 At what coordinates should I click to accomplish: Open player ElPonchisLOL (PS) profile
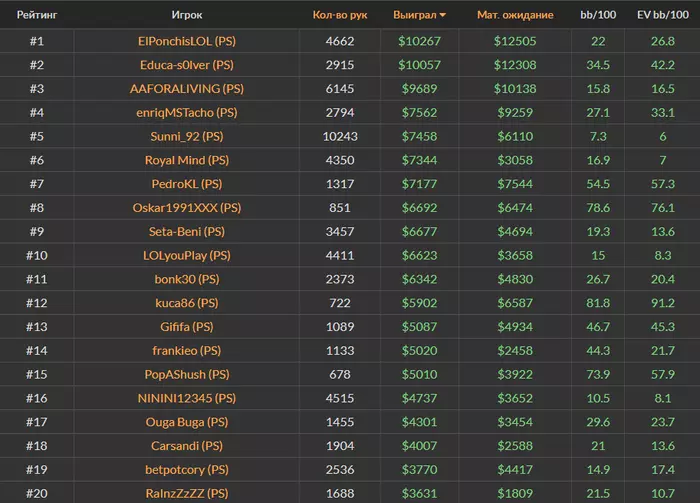186,41
